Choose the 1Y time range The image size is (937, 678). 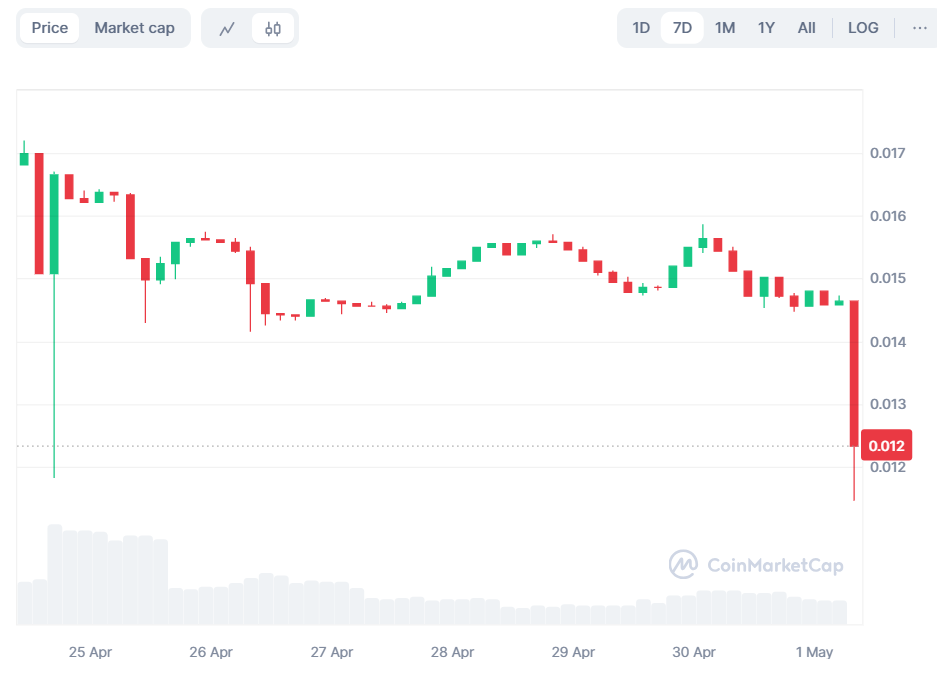tap(766, 28)
